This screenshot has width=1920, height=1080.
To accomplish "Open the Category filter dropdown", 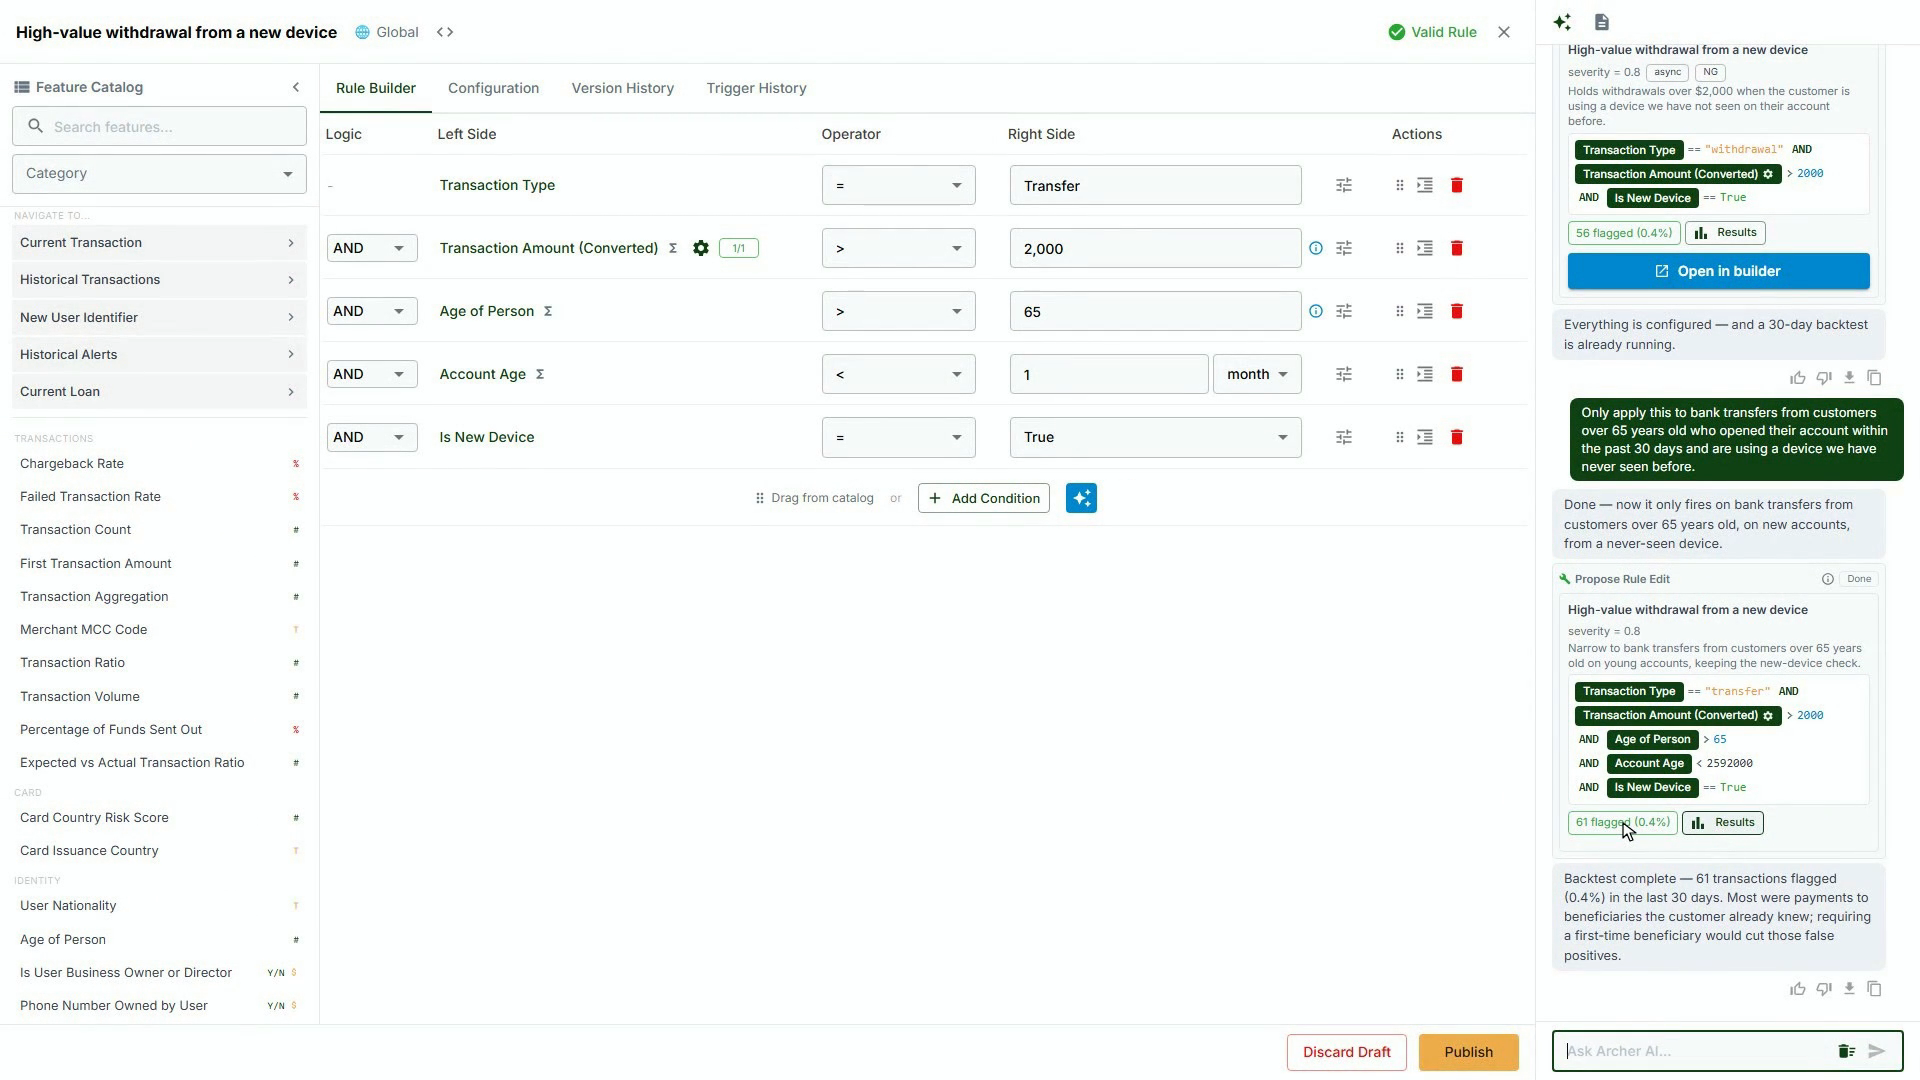I will click(x=159, y=174).
